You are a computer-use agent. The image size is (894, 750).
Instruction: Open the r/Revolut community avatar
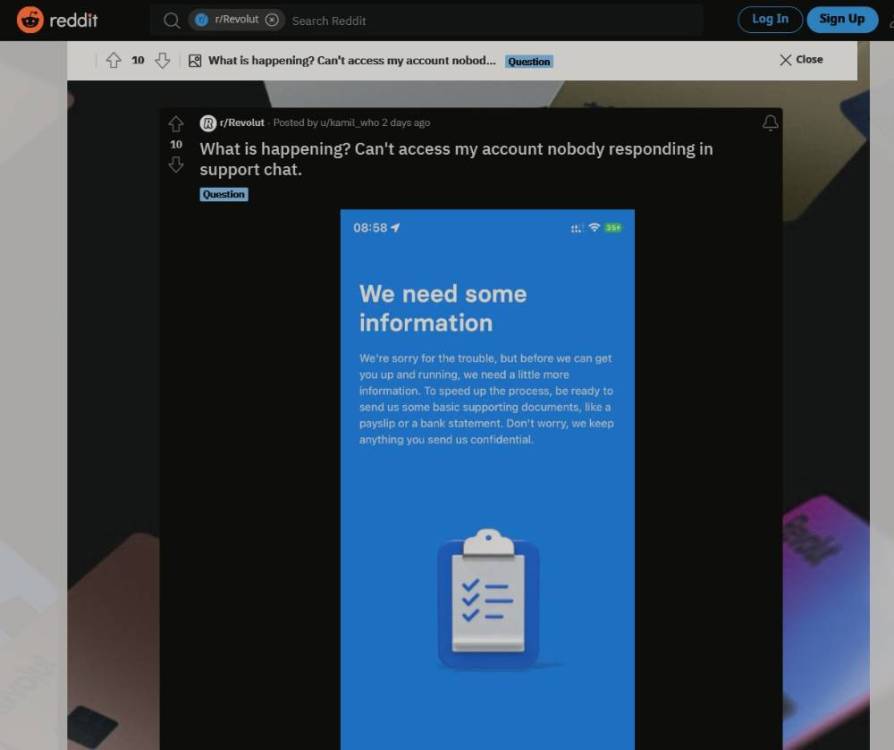pos(208,123)
